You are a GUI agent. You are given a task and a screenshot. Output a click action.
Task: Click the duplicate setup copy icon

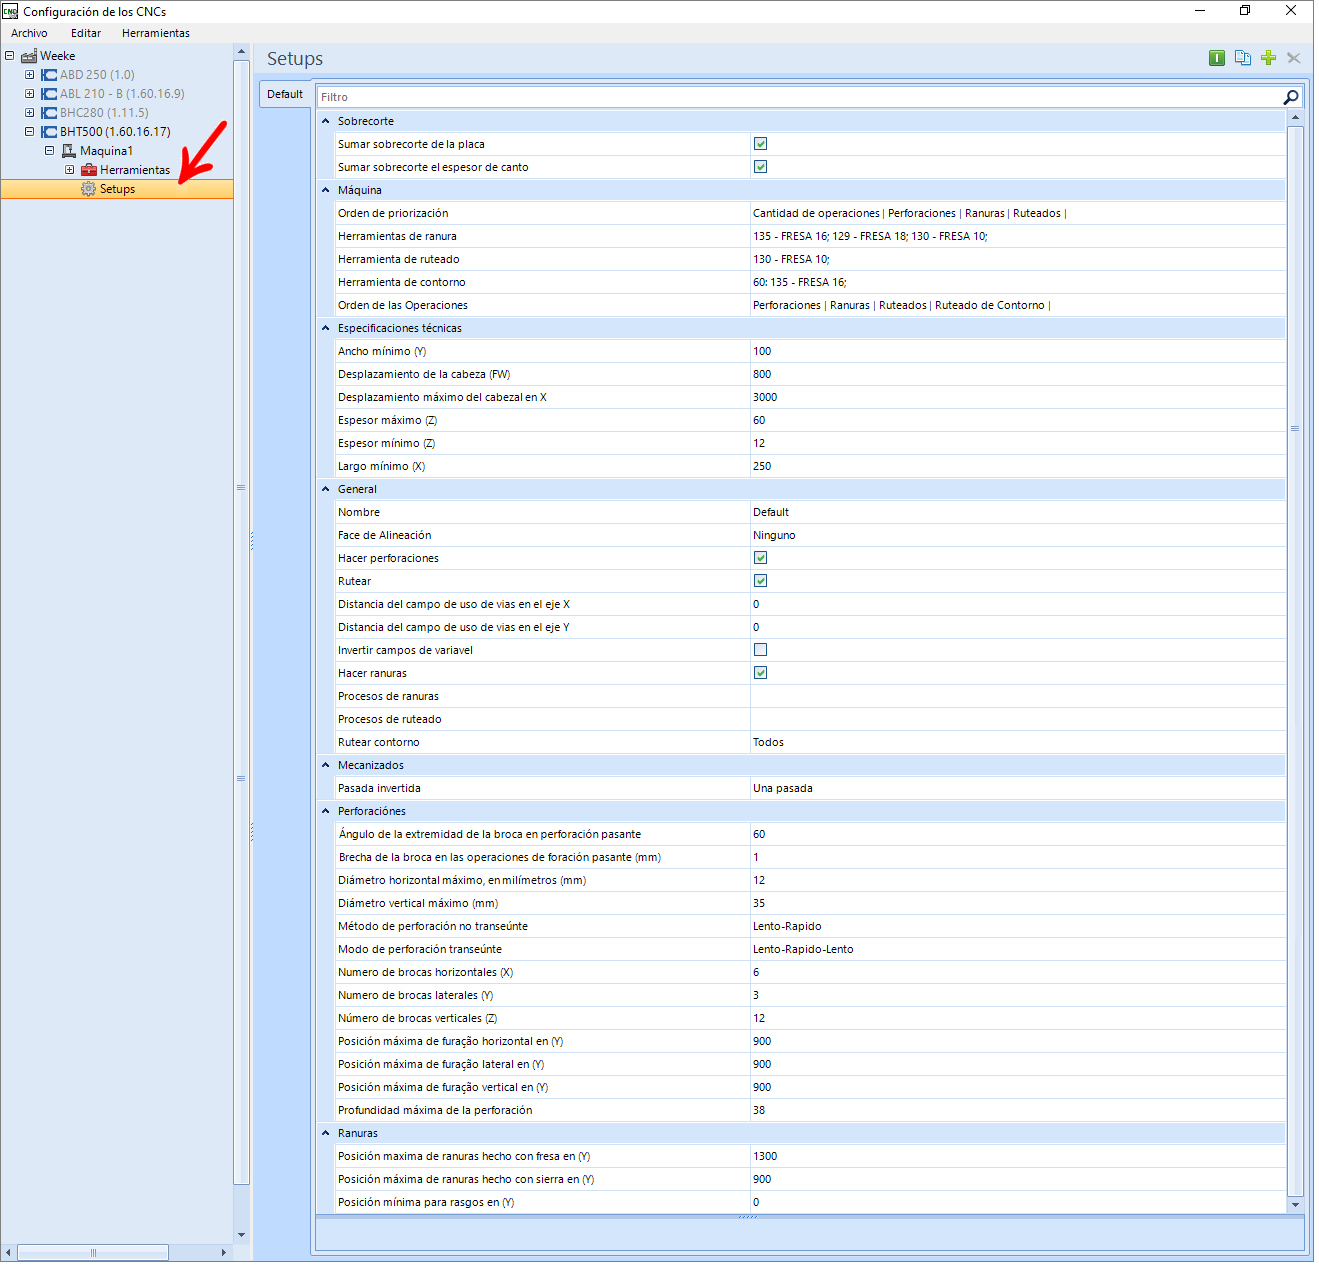point(1243,58)
